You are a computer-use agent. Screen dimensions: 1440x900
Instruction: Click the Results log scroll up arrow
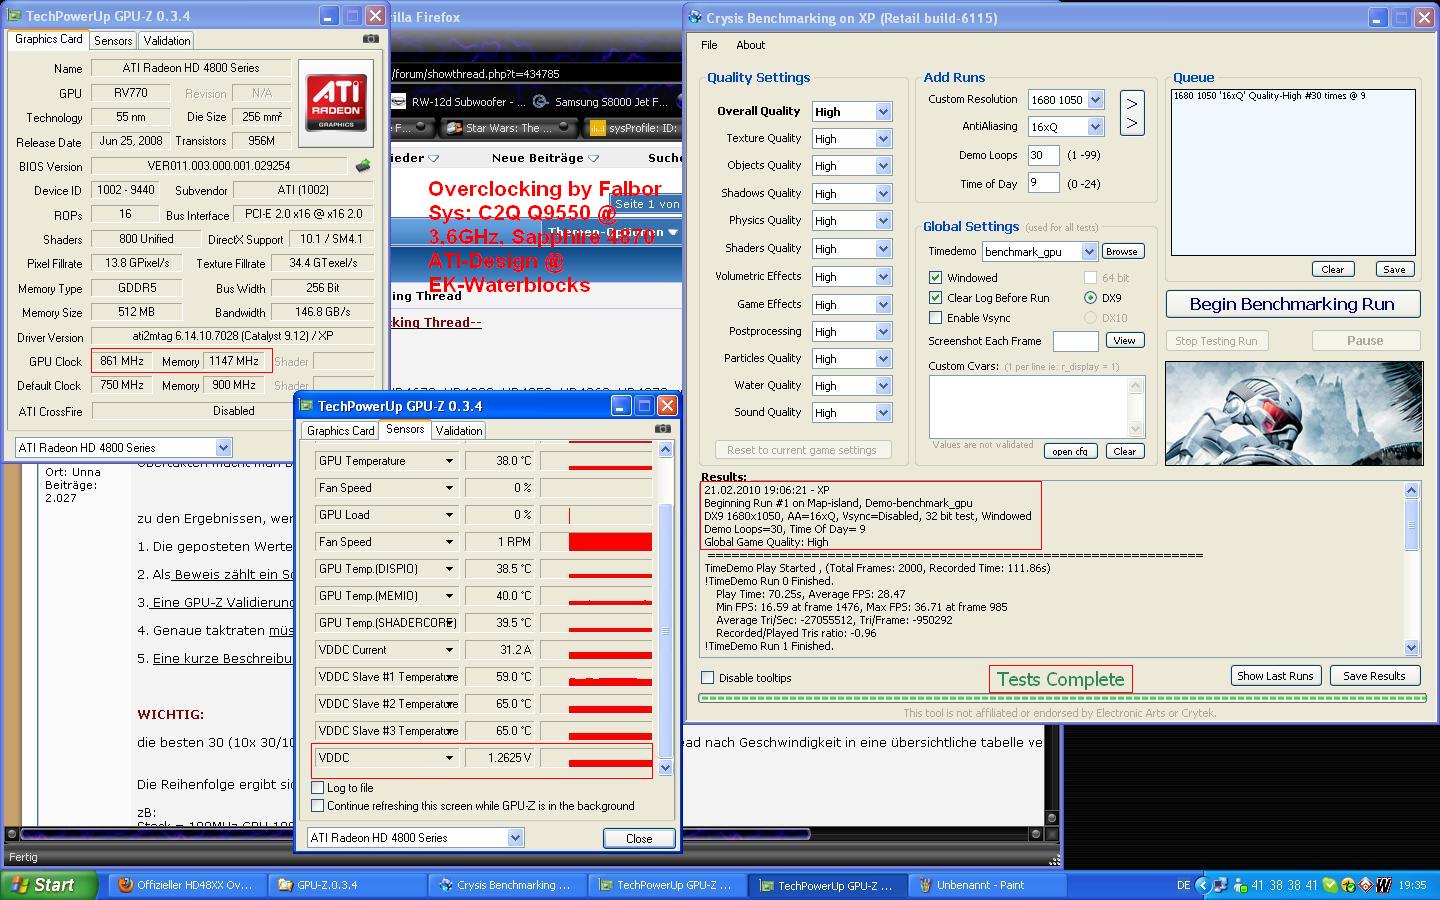(1412, 490)
